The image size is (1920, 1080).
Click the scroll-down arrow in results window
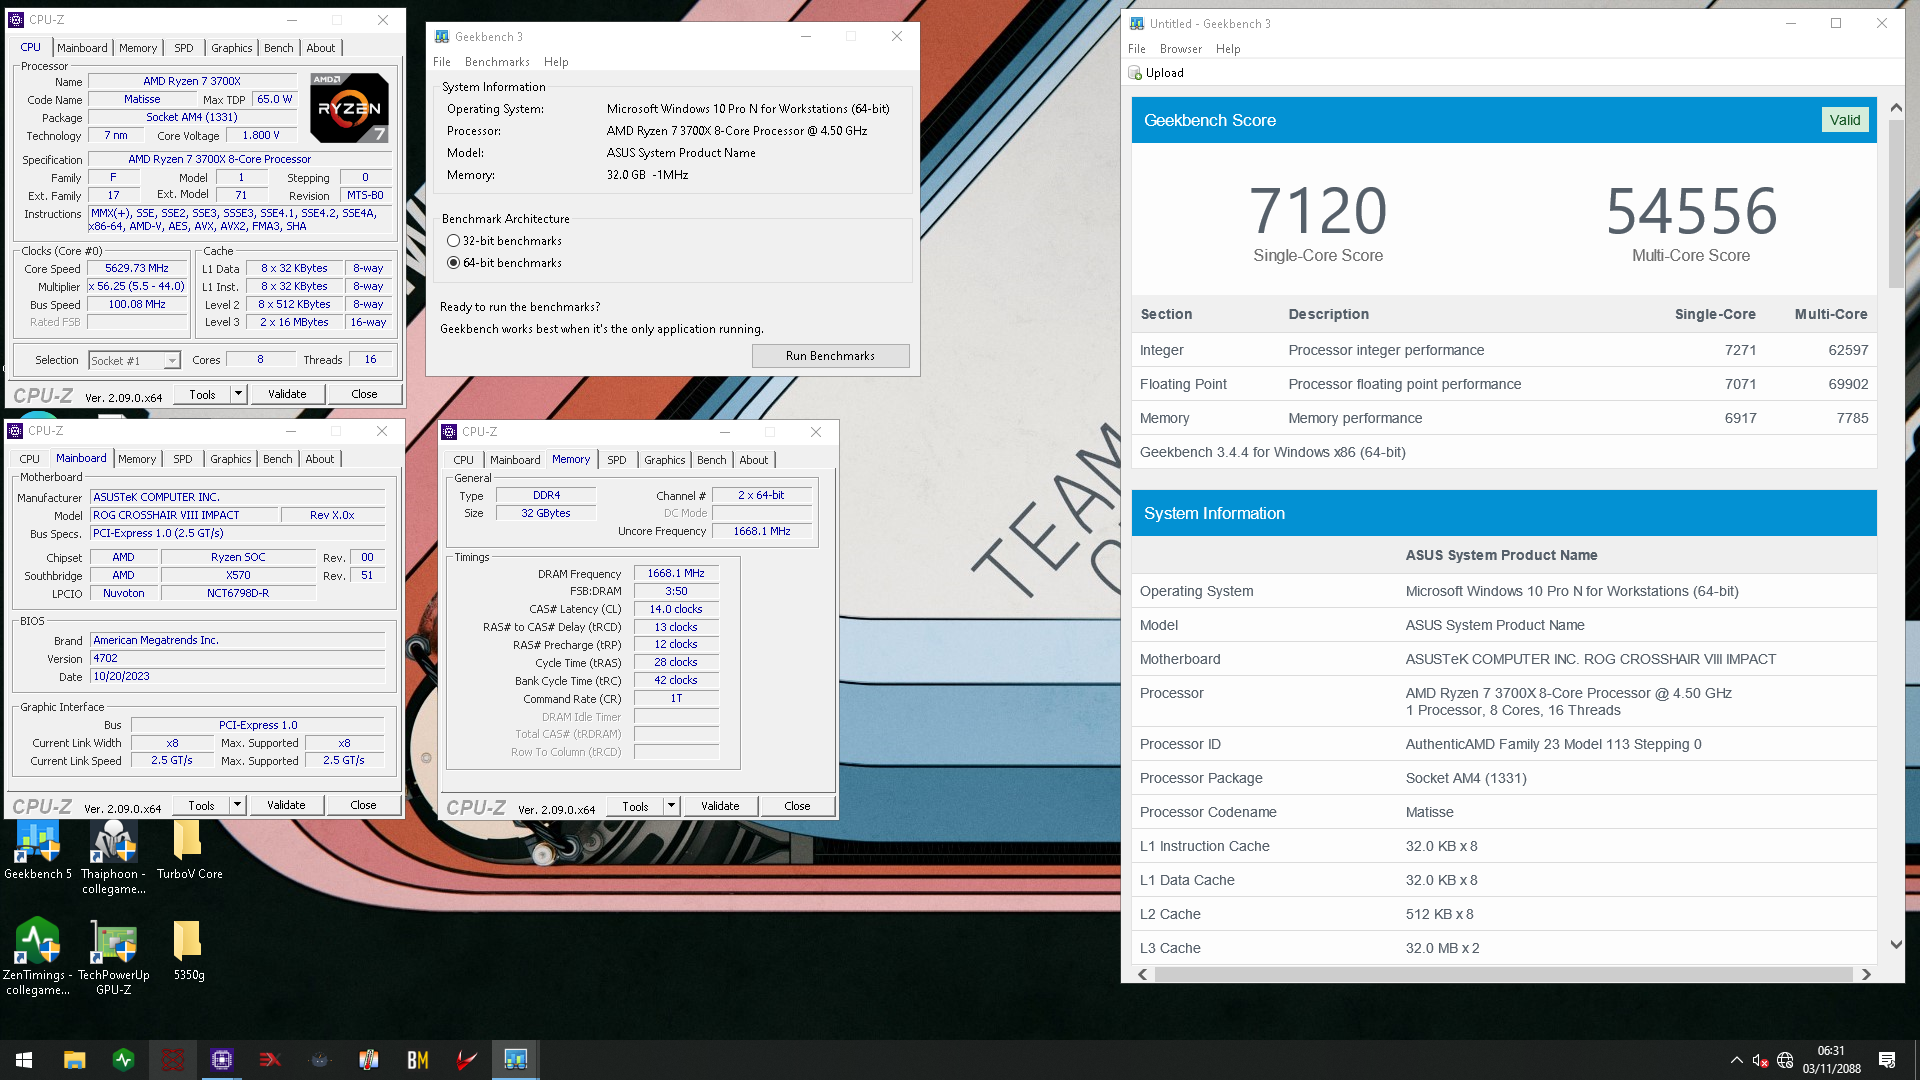point(1896,945)
